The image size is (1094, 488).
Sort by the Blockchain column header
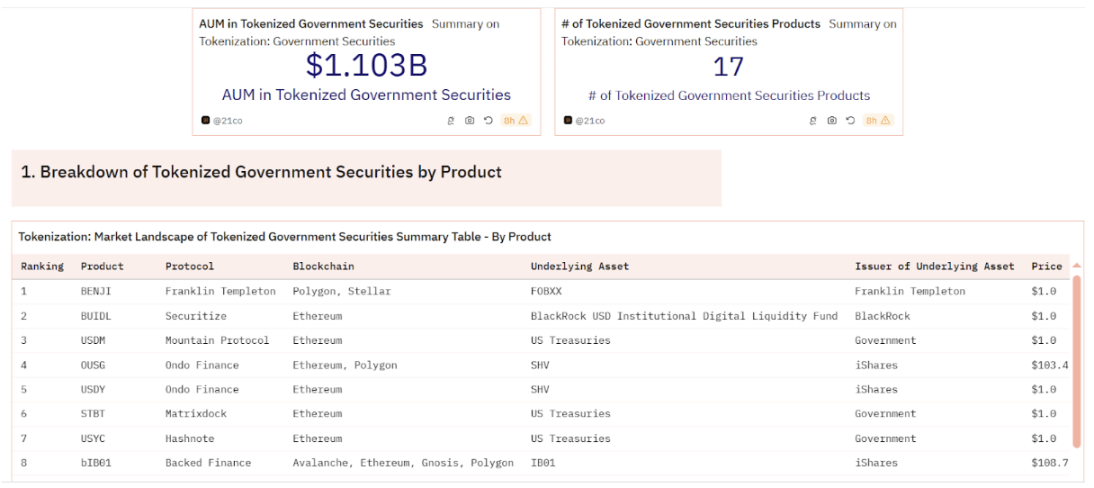coord(324,266)
